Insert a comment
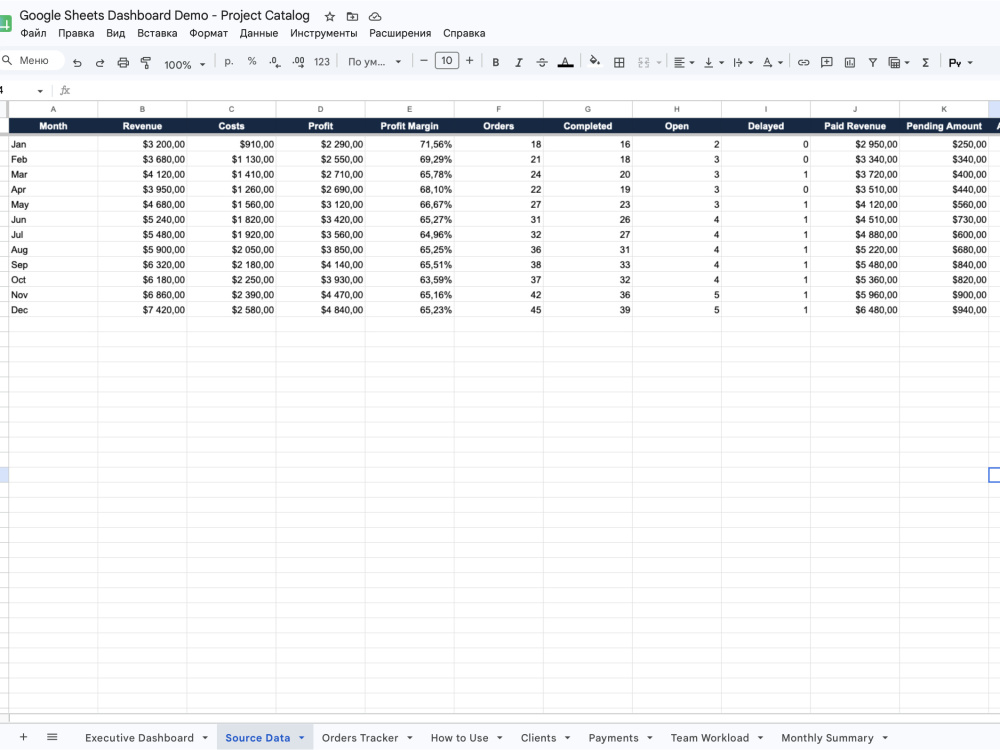The height and width of the screenshot is (750, 1000). (827, 62)
